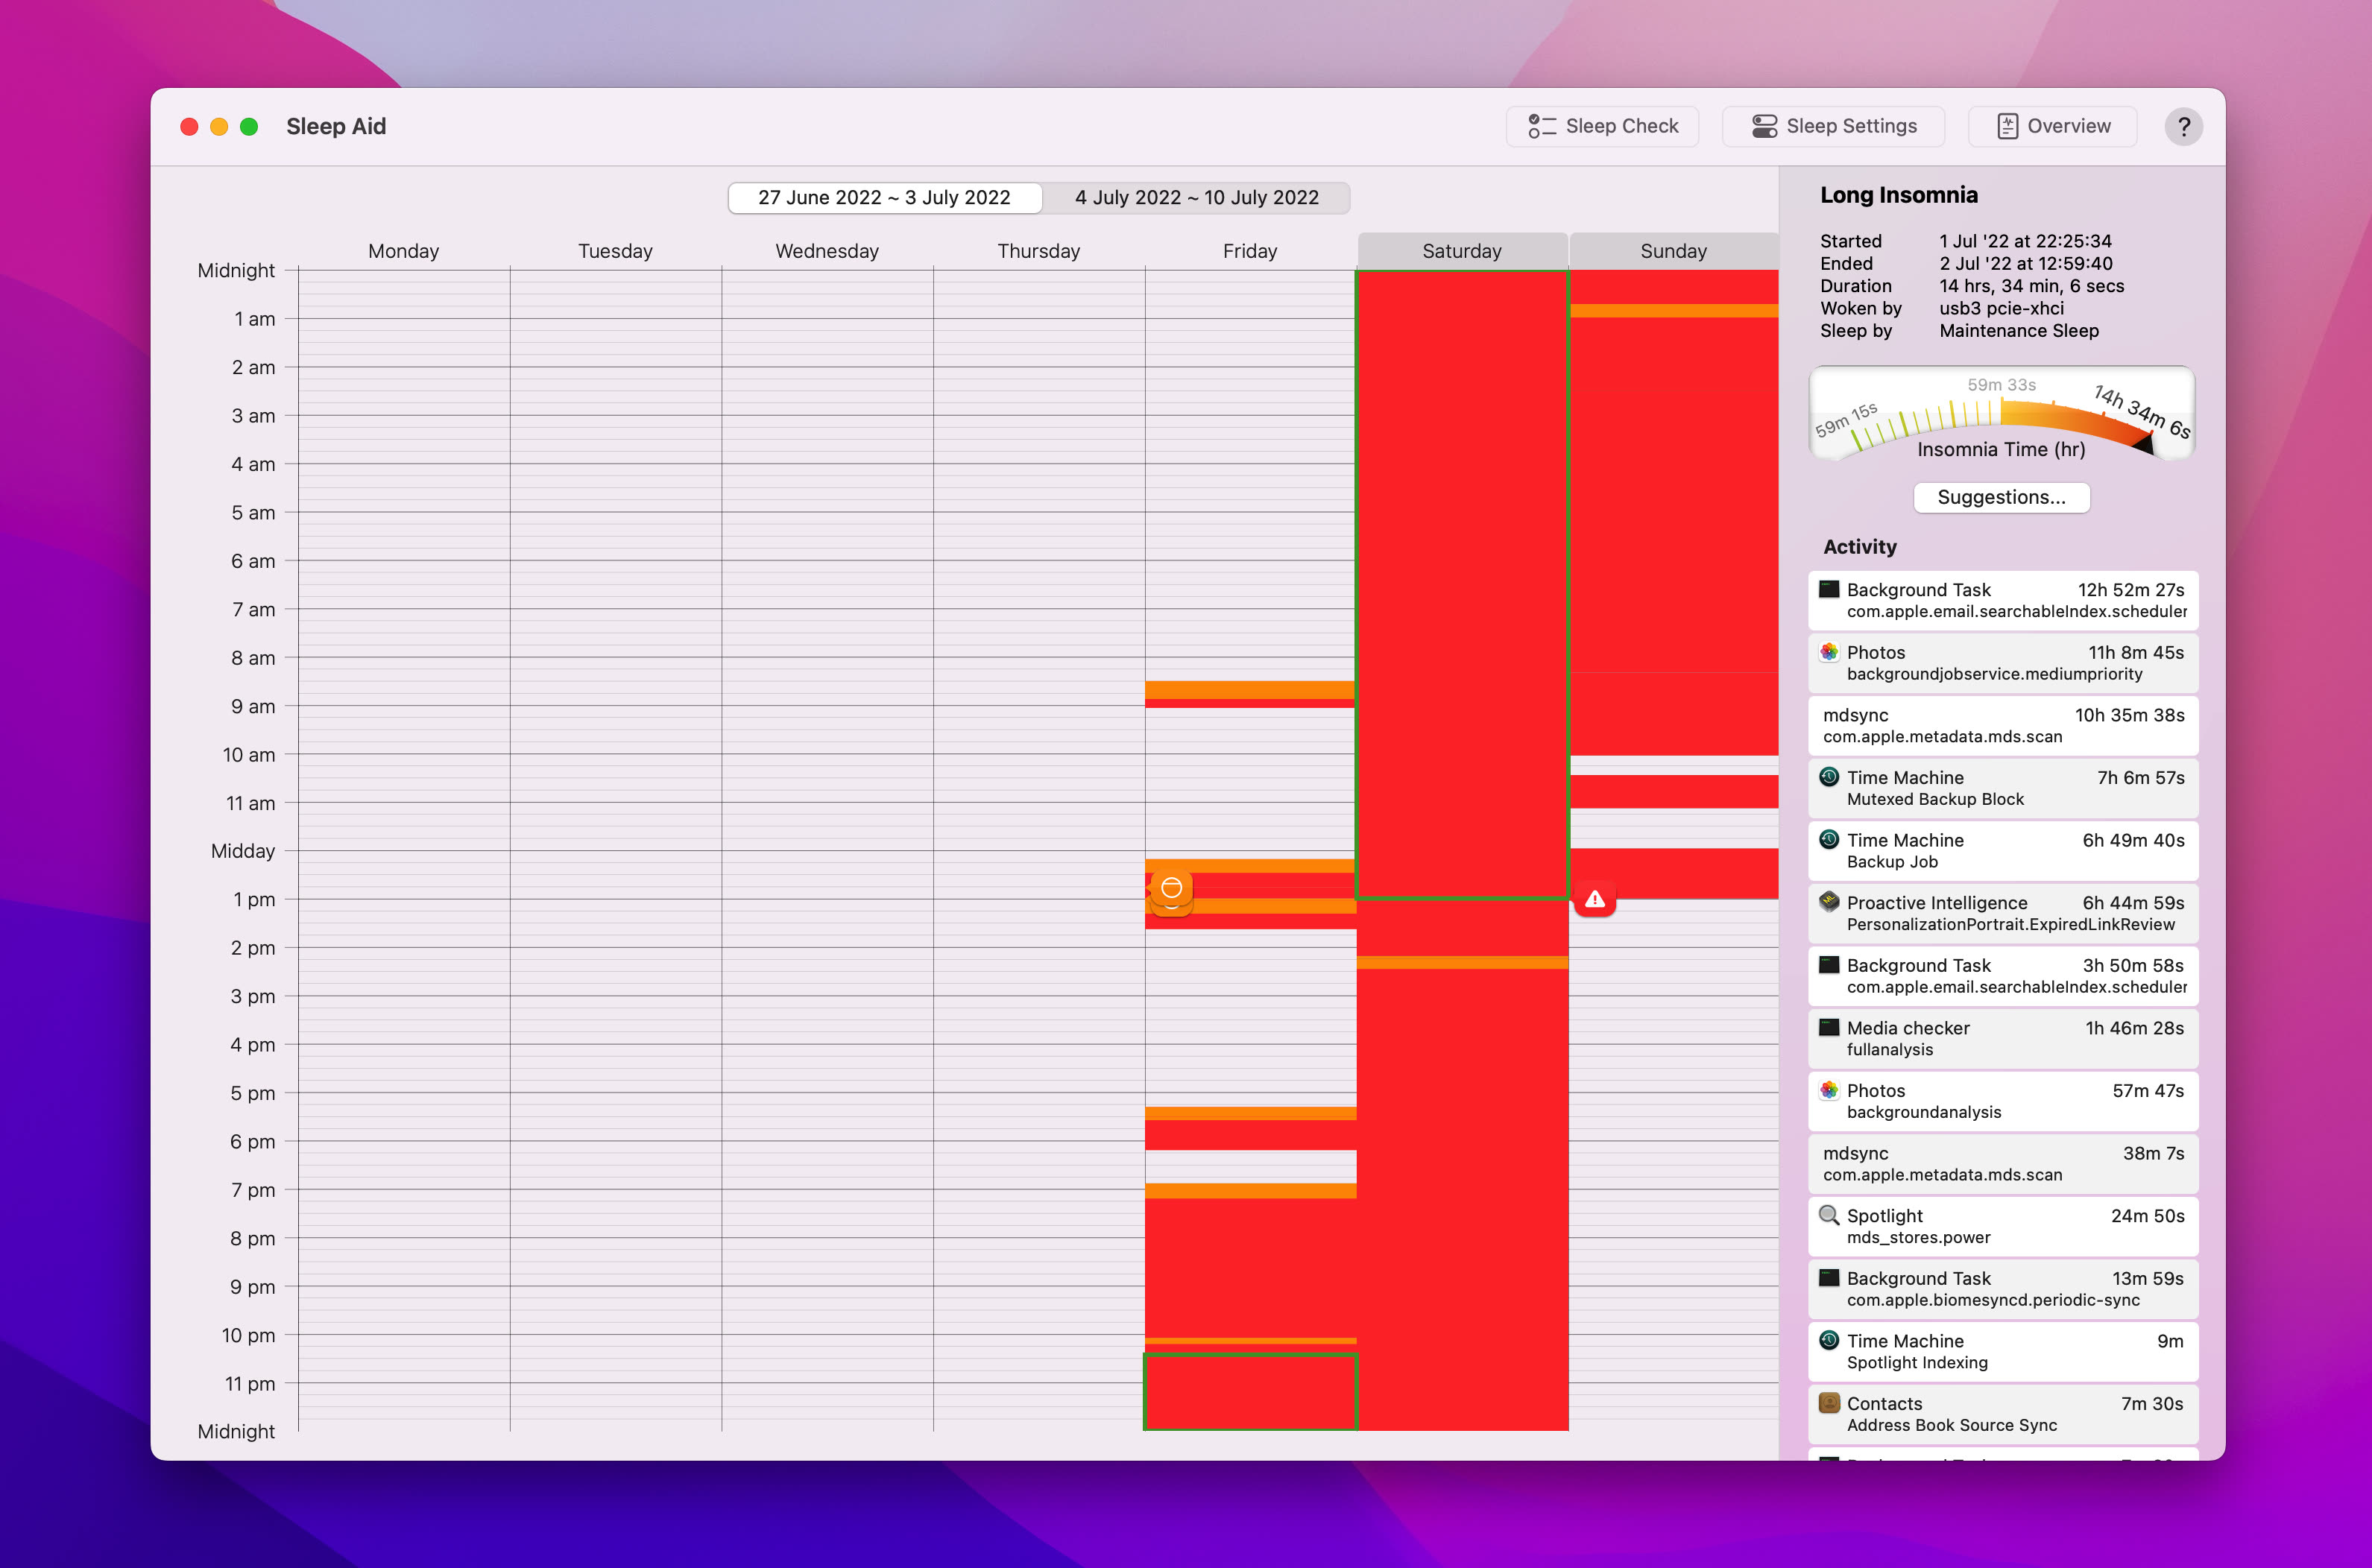Click the red block at 11 am Sunday

(x=1674, y=791)
